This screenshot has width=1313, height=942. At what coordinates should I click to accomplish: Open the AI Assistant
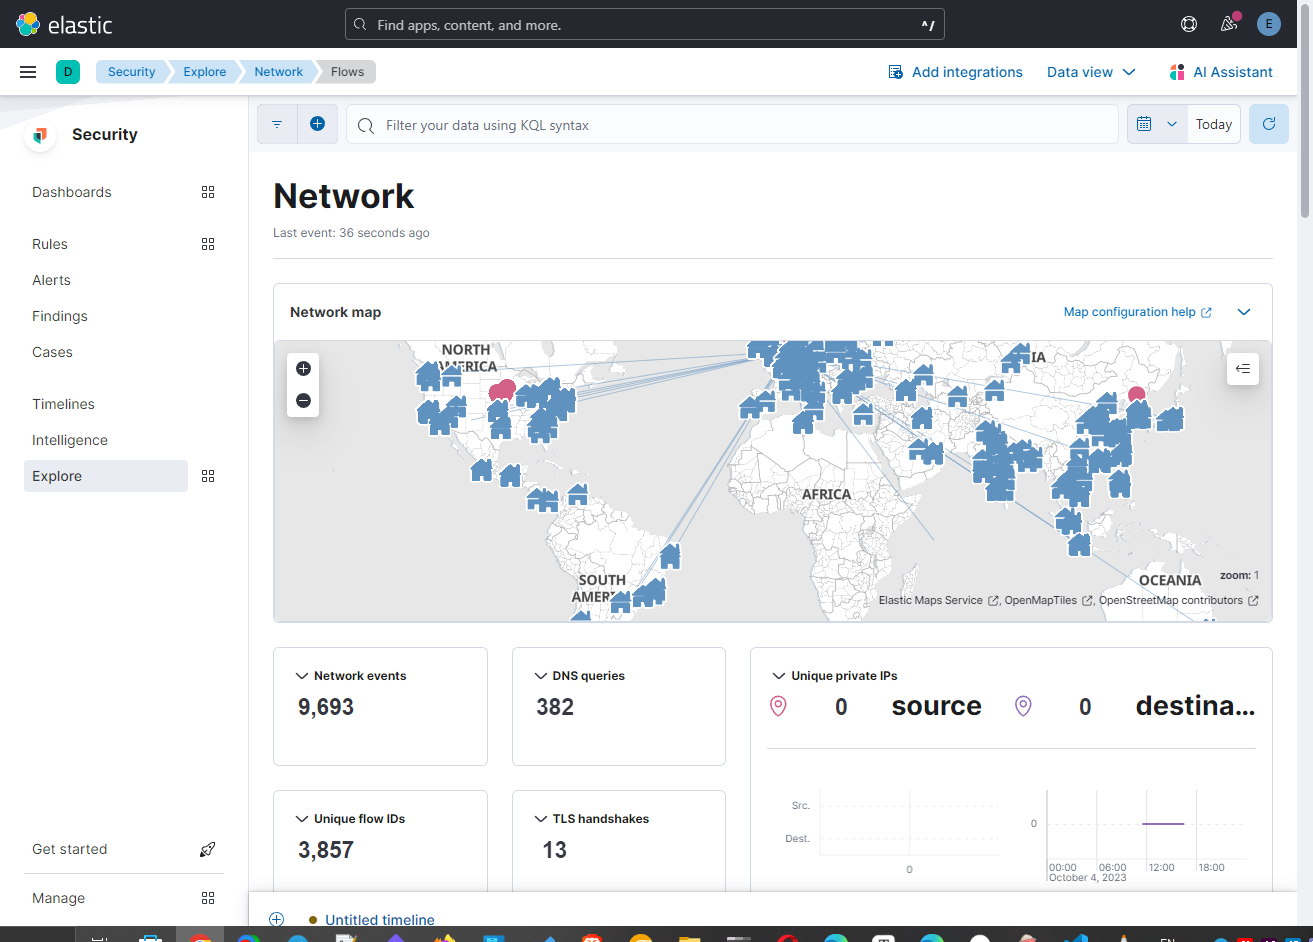pos(1220,71)
